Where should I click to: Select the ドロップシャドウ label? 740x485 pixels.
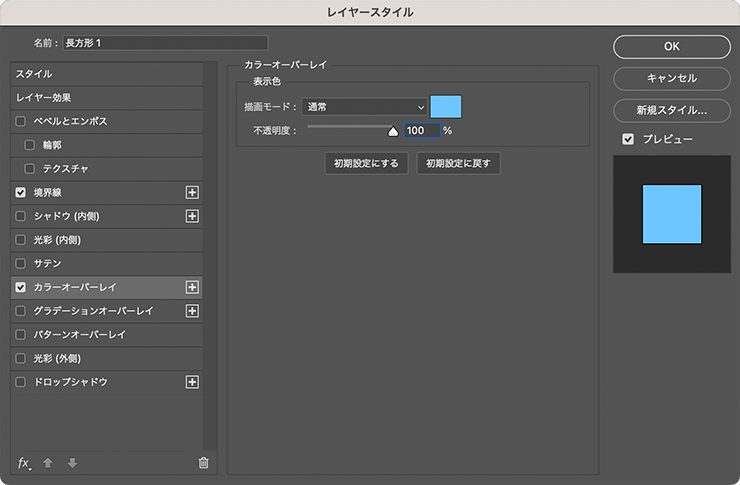[70, 382]
